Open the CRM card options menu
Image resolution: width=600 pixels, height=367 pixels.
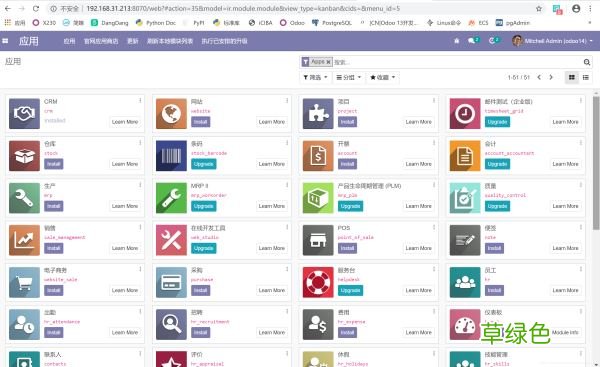pos(140,100)
